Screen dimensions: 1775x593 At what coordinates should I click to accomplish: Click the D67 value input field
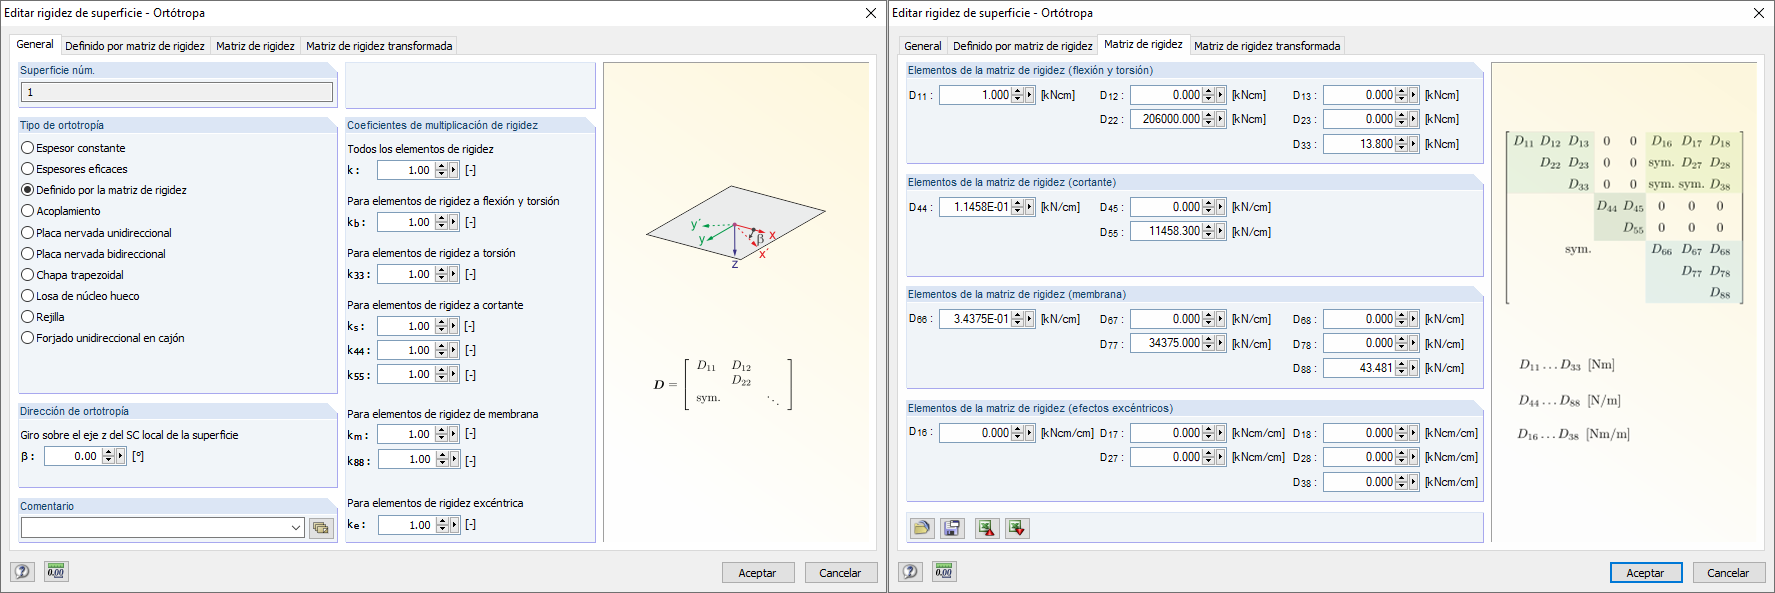click(x=1166, y=319)
